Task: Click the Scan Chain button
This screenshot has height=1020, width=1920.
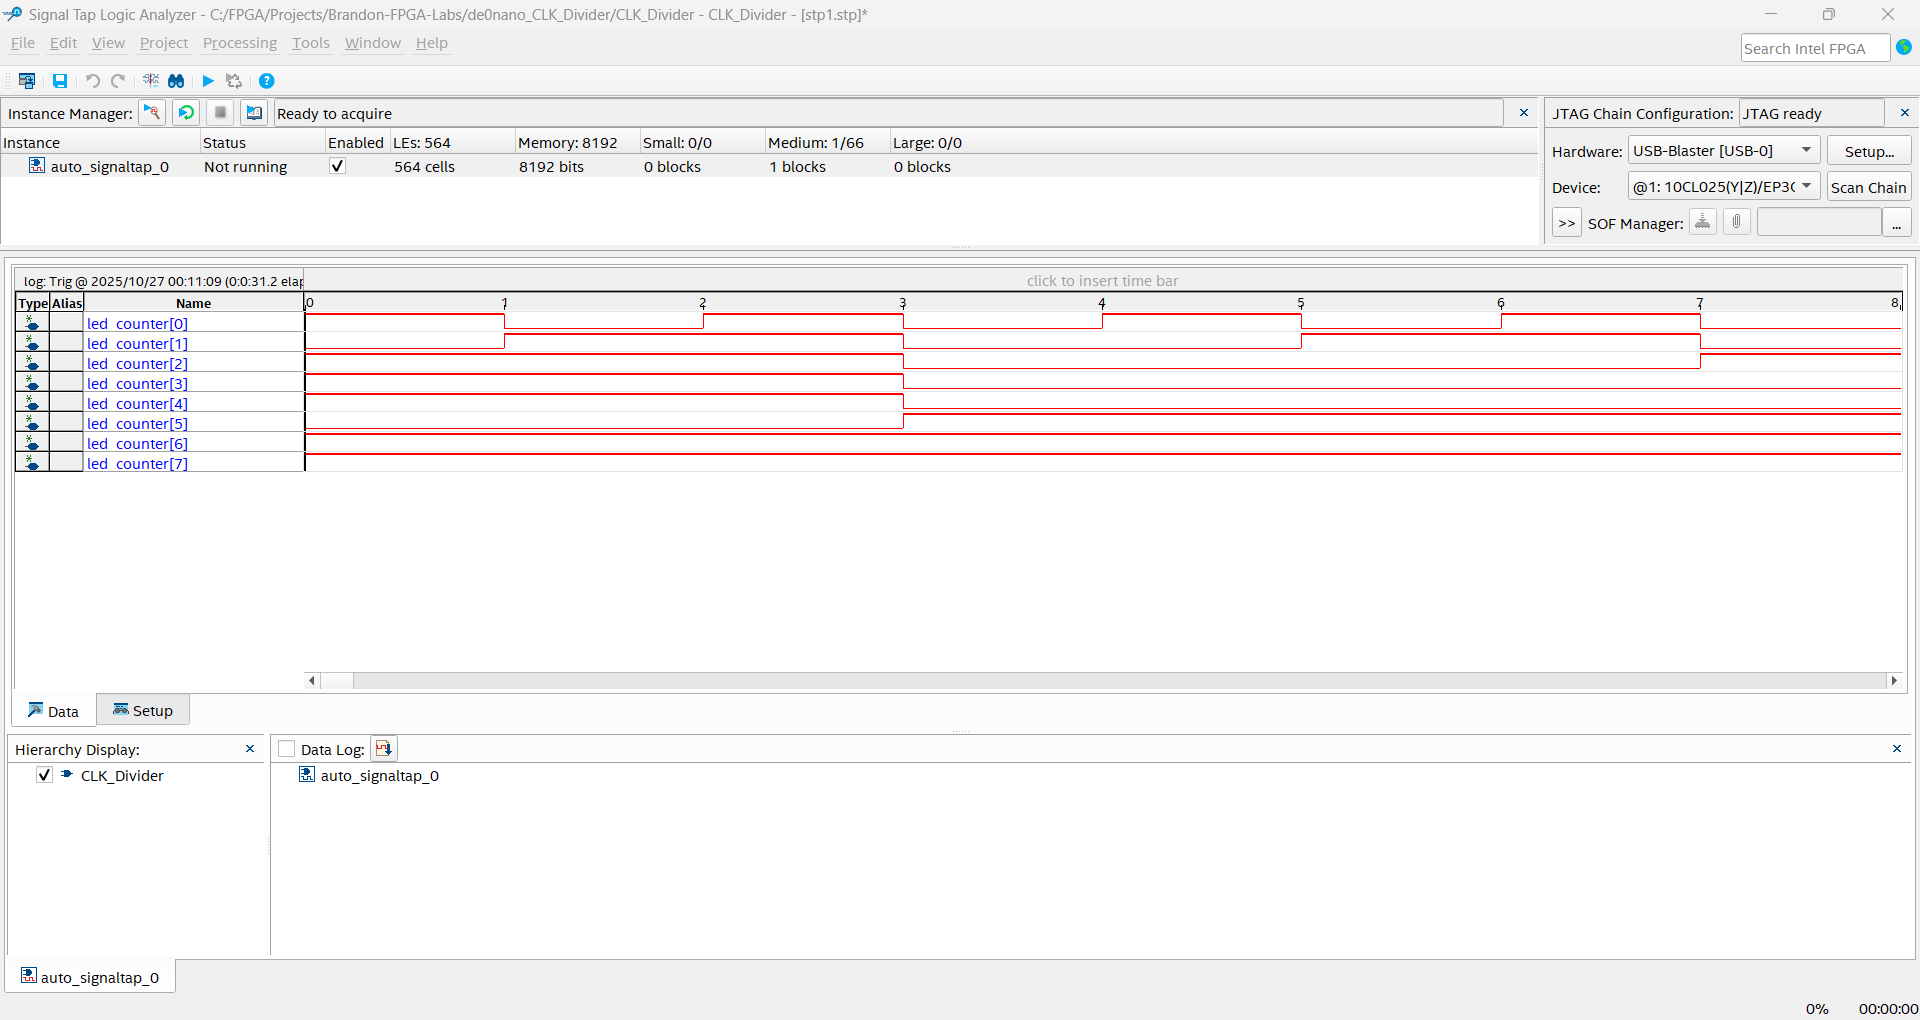Action: [1868, 187]
